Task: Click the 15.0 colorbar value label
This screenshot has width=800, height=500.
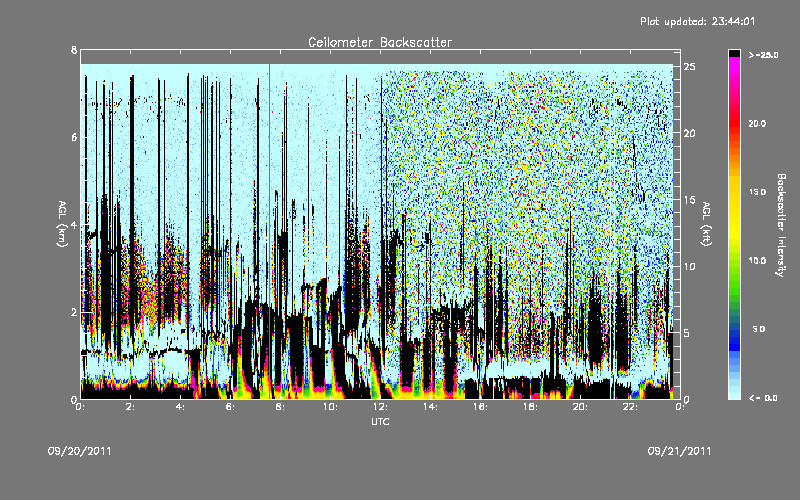Action: click(757, 192)
